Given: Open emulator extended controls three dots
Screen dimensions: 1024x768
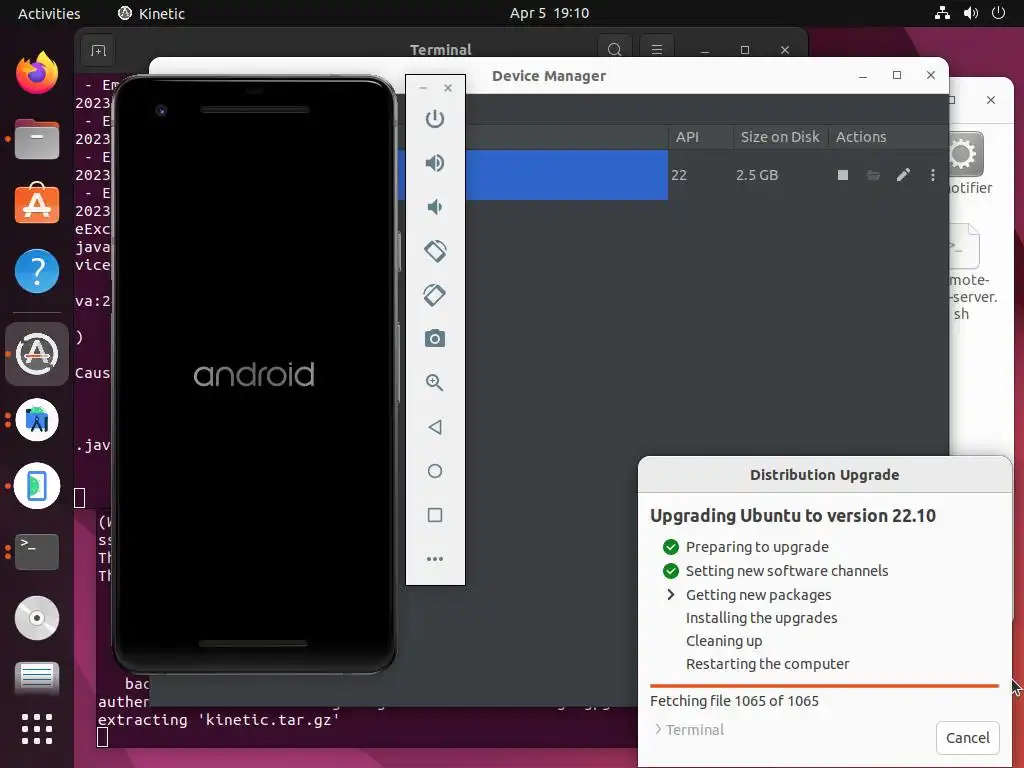Looking at the screenshot, I should pyautogui.click(x=435, y=559).
